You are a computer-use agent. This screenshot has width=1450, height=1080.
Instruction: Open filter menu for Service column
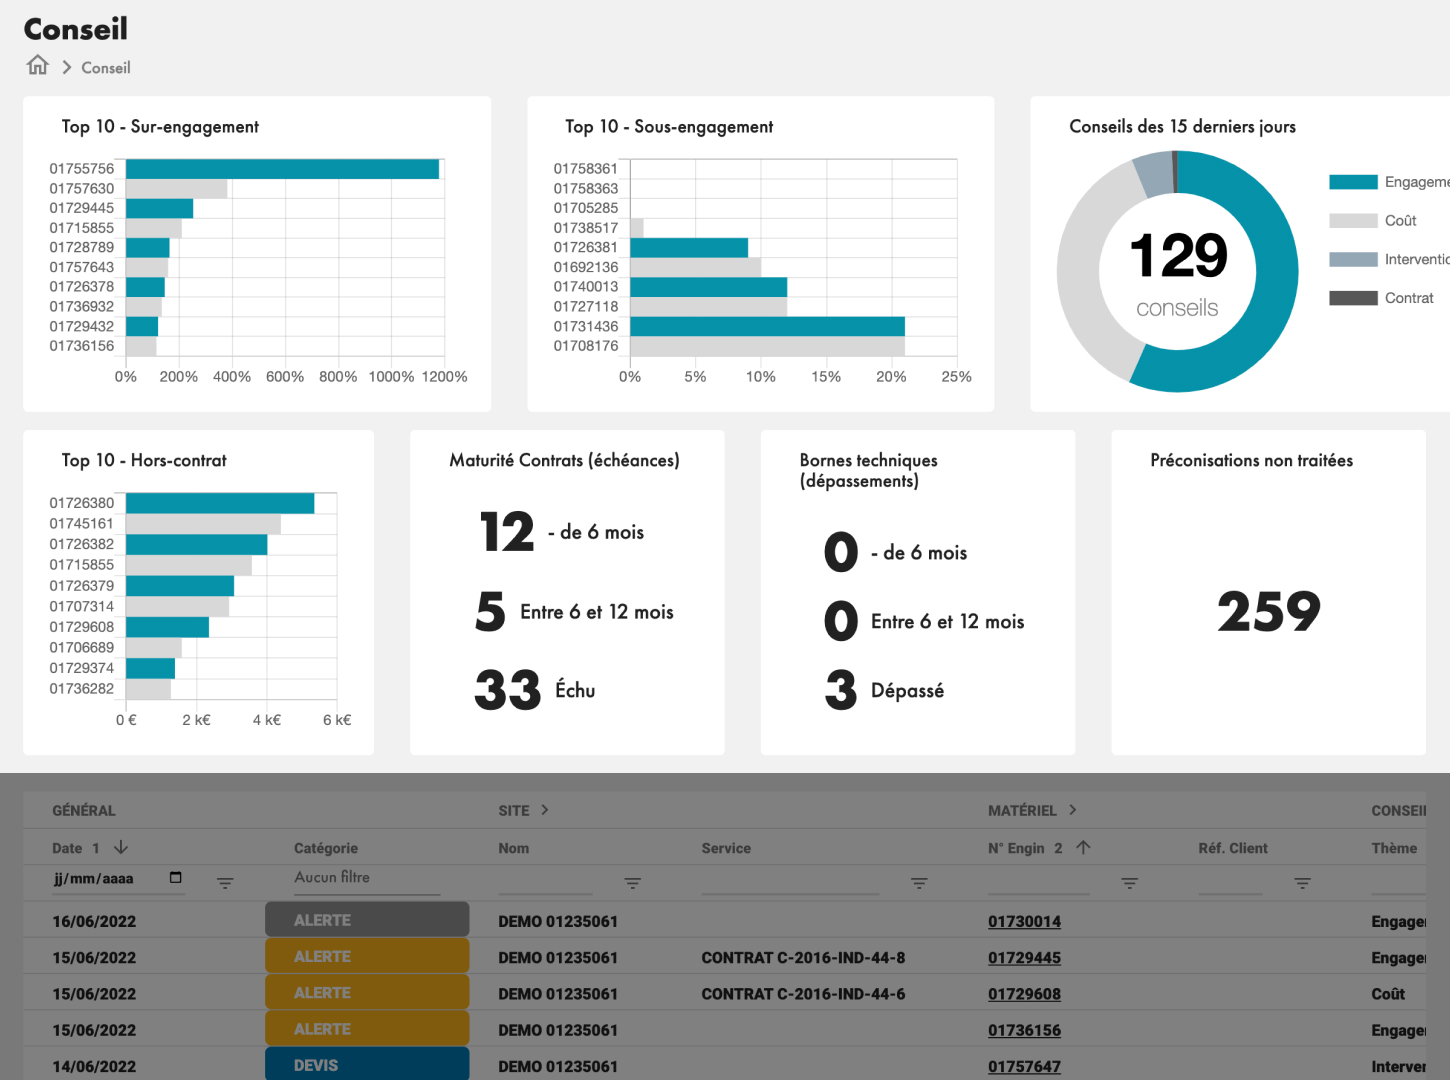(x=919, y=883)
